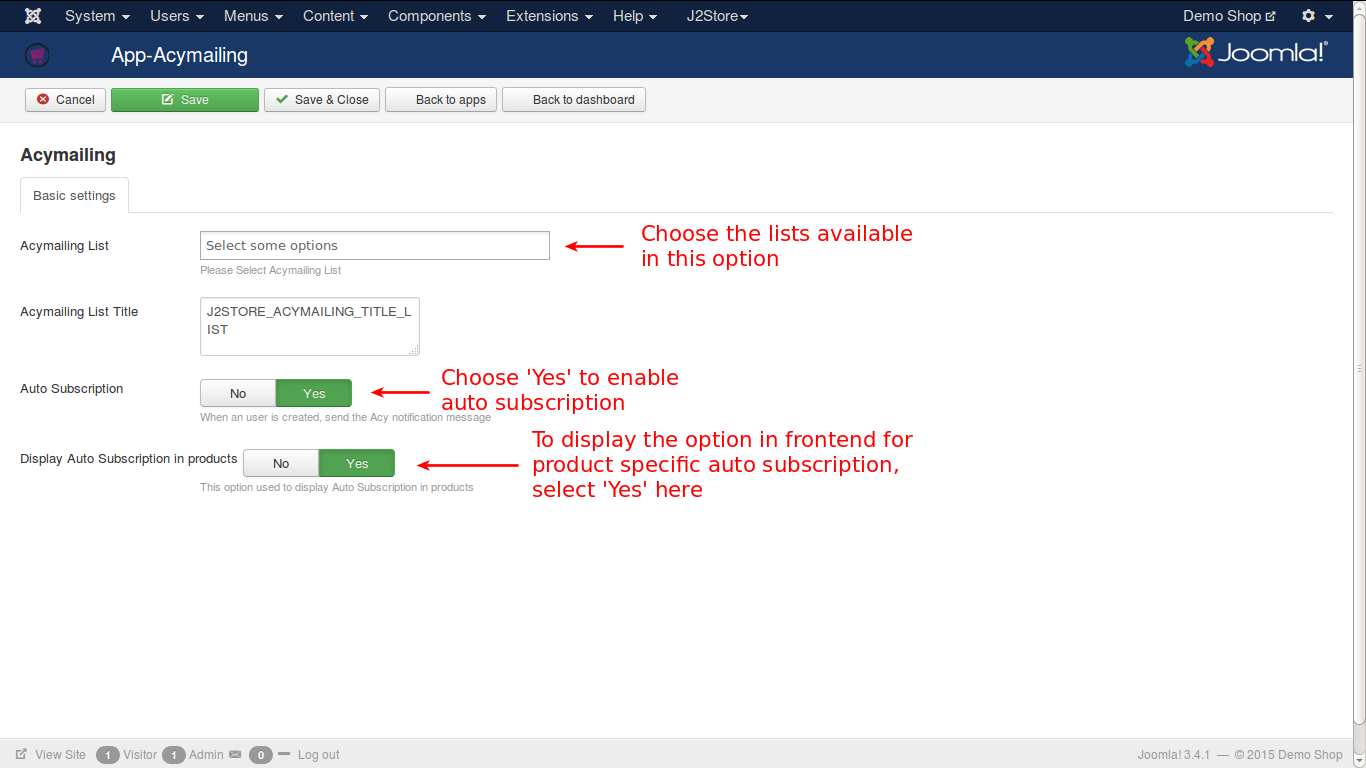Image resolution: width=1366 pixels, height=768 pixels.
Task: Click the View Site external link icon
Action: [x=21, y=755]
